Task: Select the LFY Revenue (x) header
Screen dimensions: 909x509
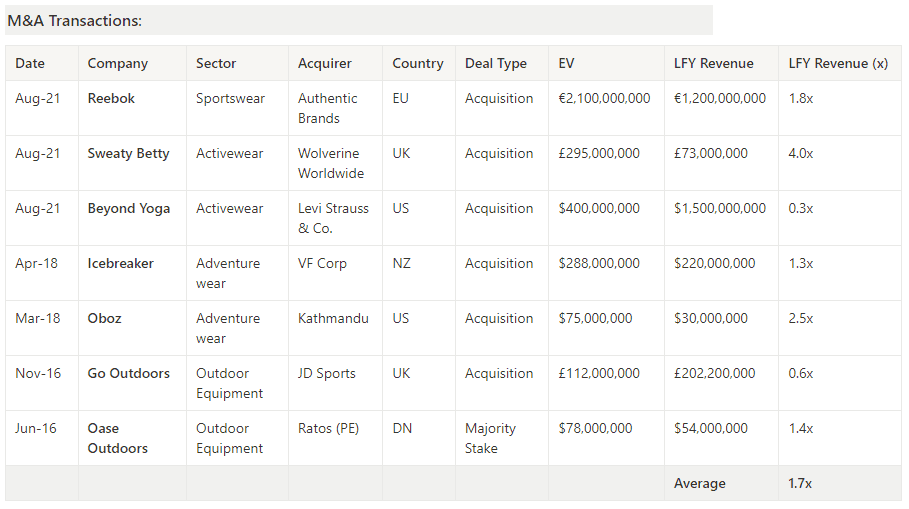Action: pos(837,63)
